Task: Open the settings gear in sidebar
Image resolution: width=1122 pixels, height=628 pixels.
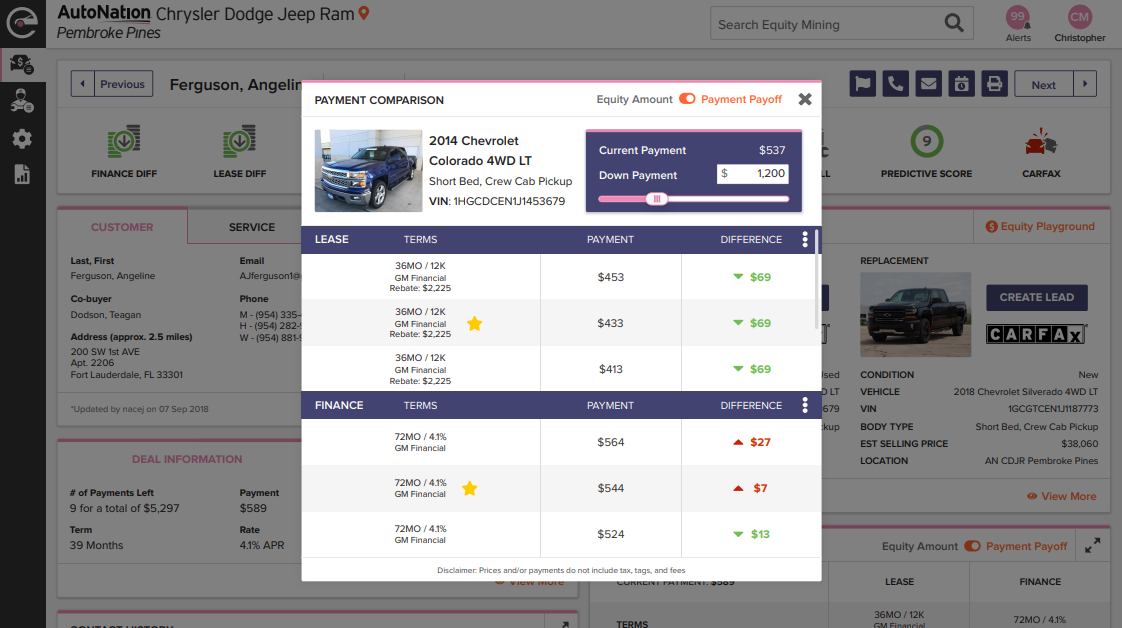Action: click(x=22, y=138)
